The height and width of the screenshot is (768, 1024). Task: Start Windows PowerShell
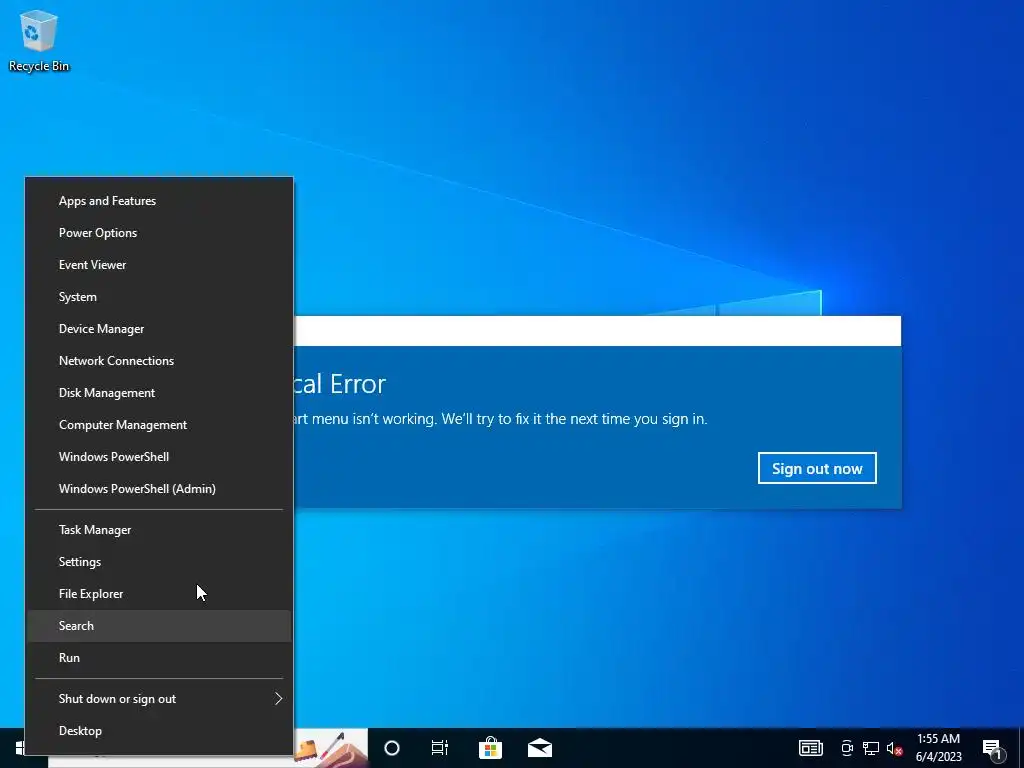click(x=159, y=457)
